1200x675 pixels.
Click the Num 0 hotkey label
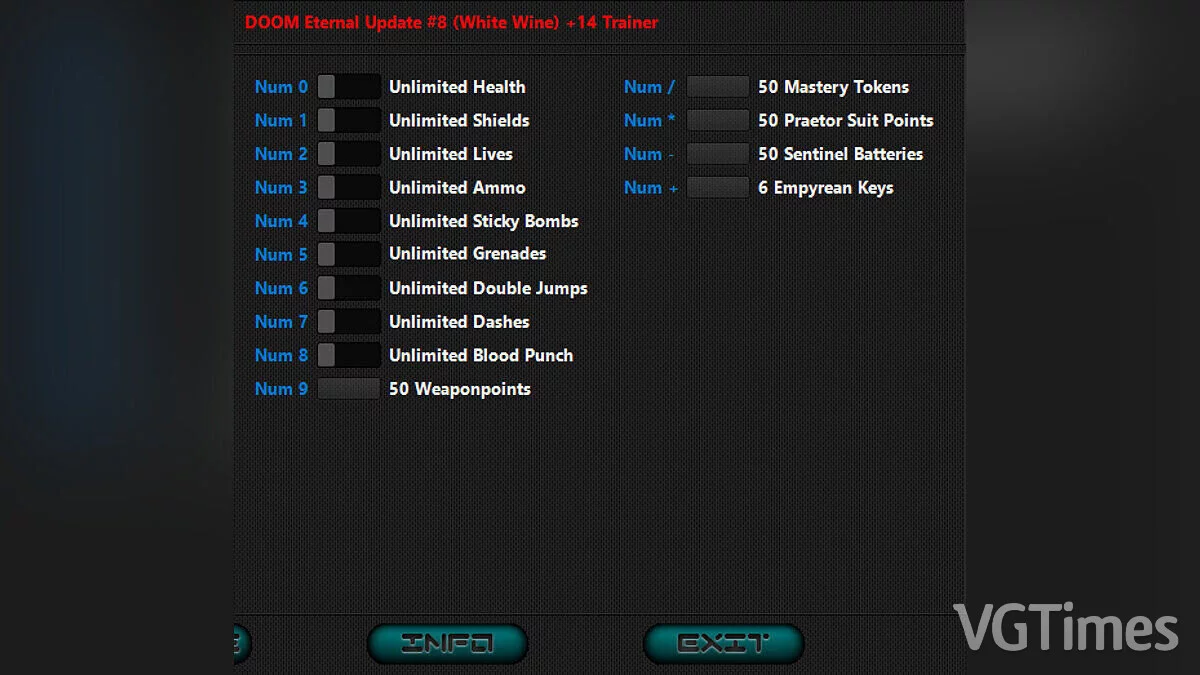coord(280,87)
